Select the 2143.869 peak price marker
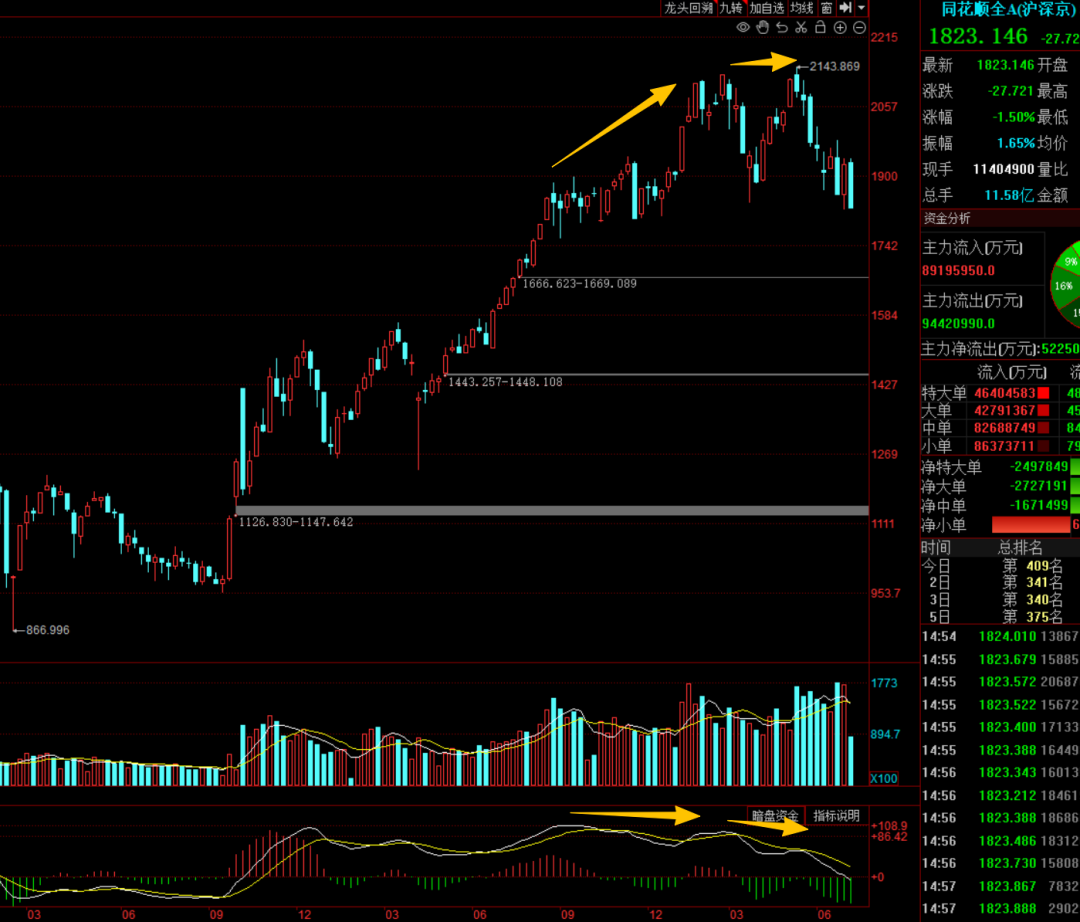Viewport: 1080px width, 922px height. pos(834,66)
